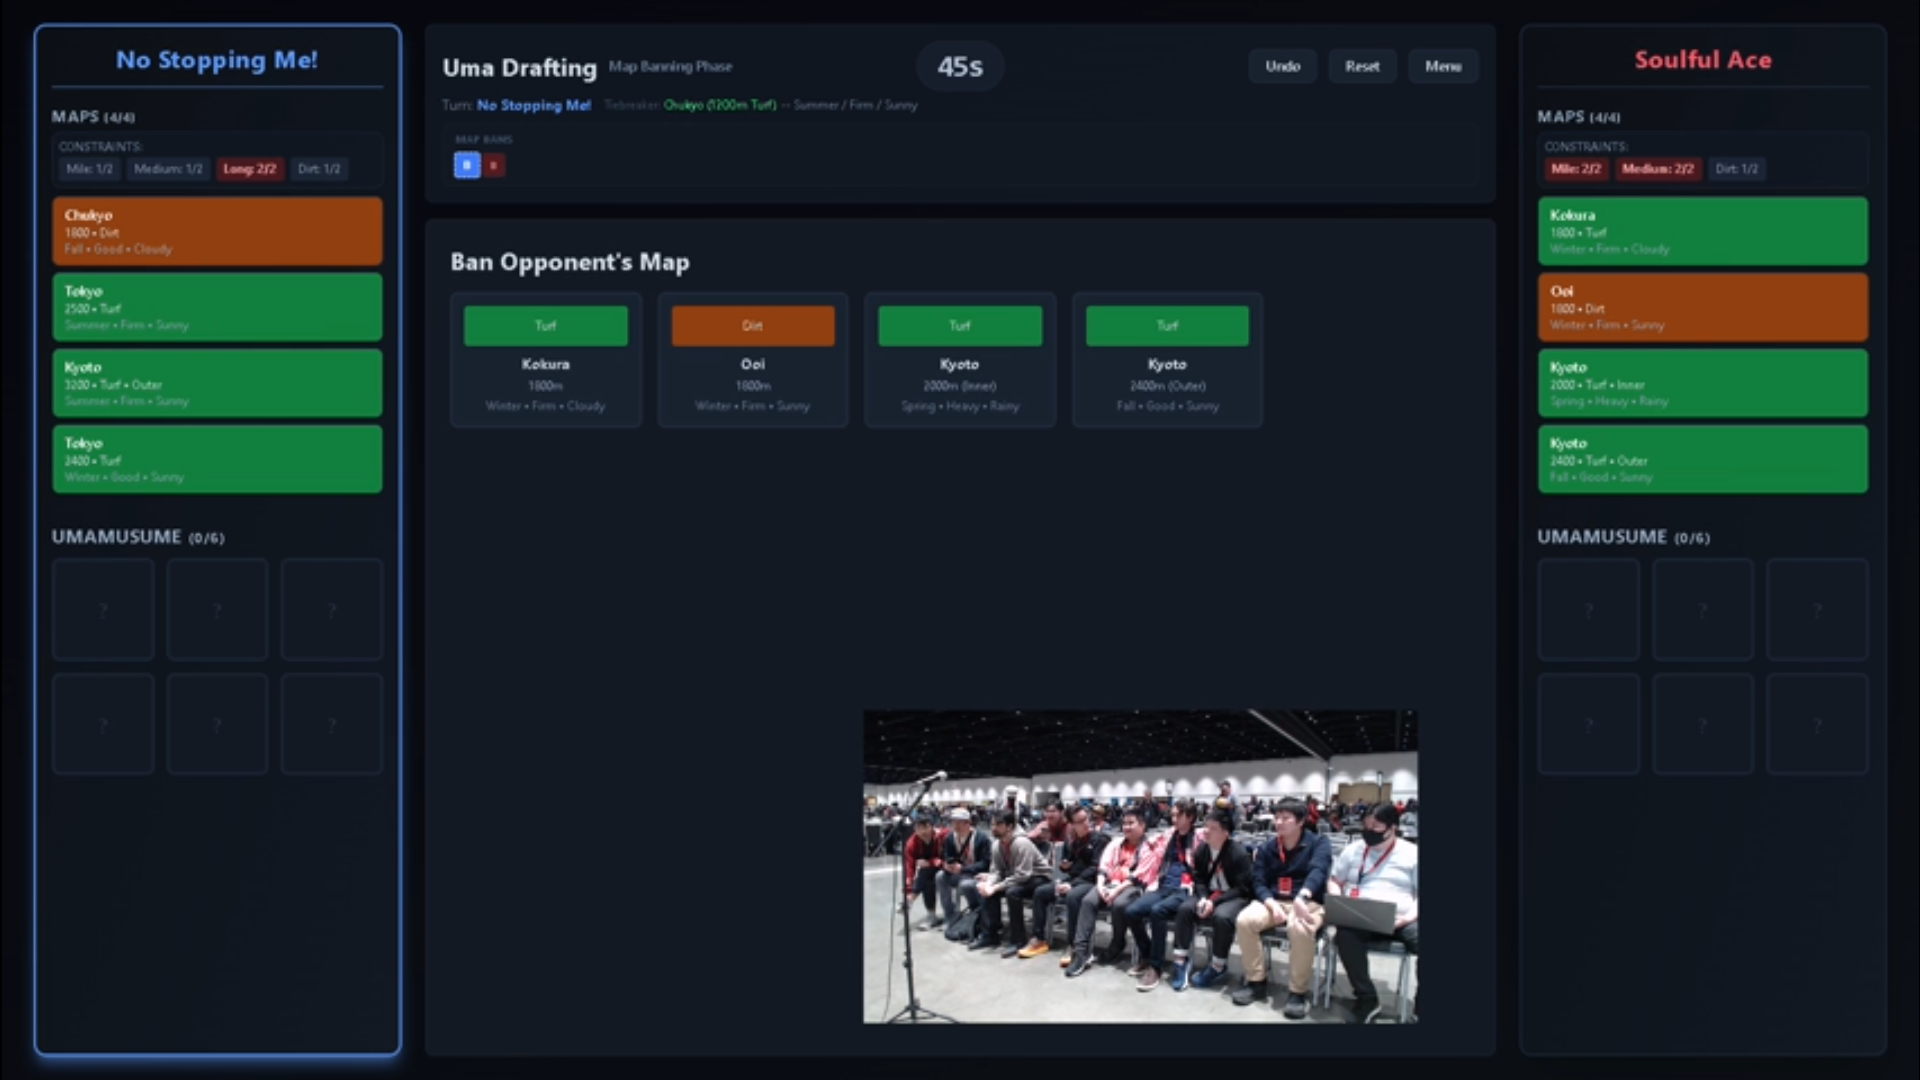This screenshot has height=1080, width=1920.
Task: Click the Undo button
Action: point(1282,66)
